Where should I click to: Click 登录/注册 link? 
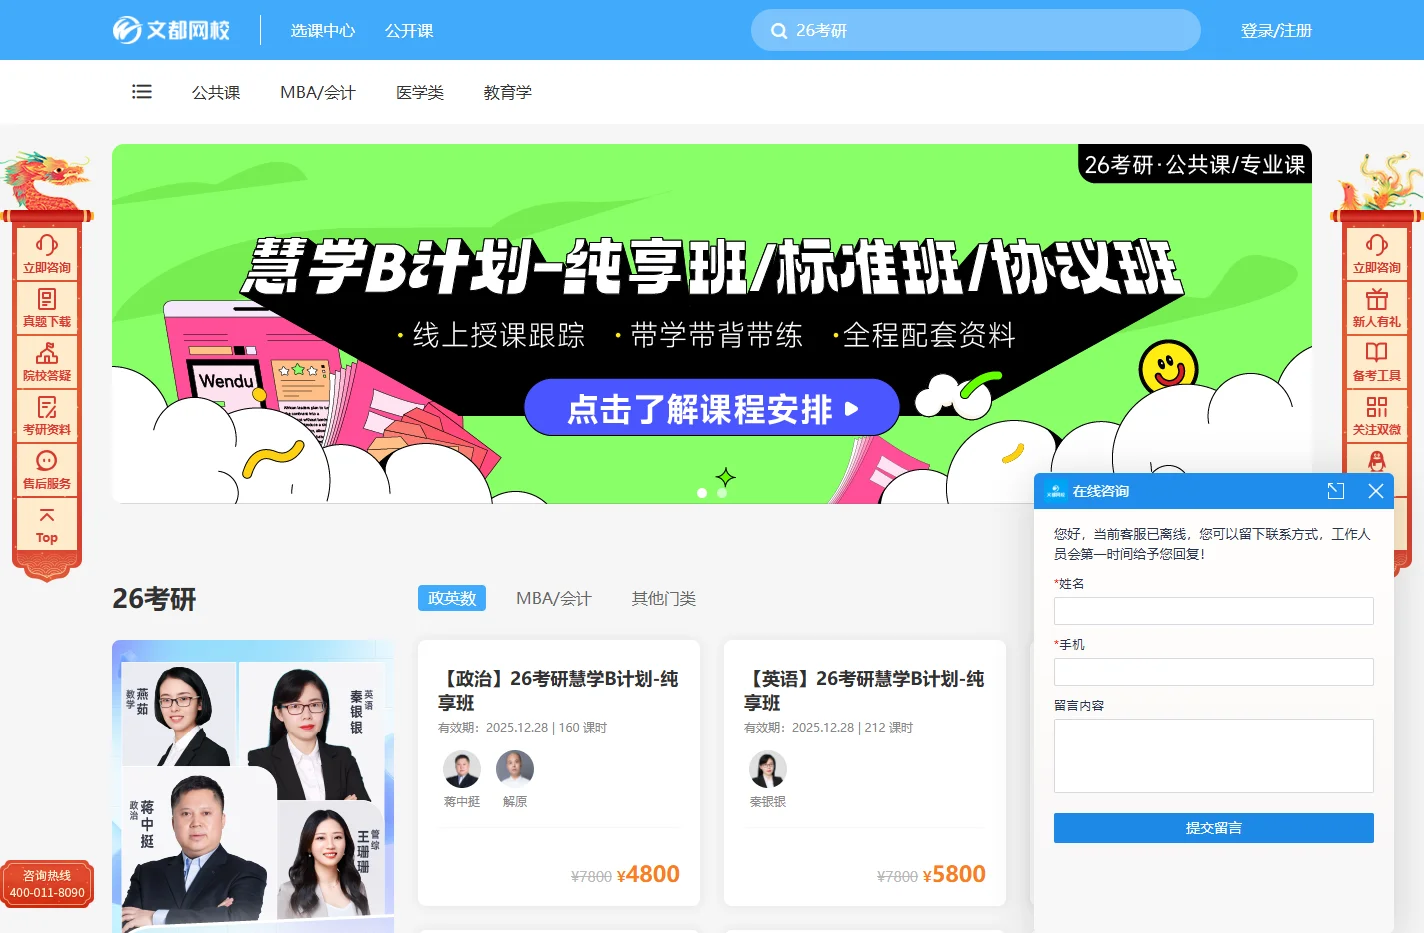tap(1276, 31)
